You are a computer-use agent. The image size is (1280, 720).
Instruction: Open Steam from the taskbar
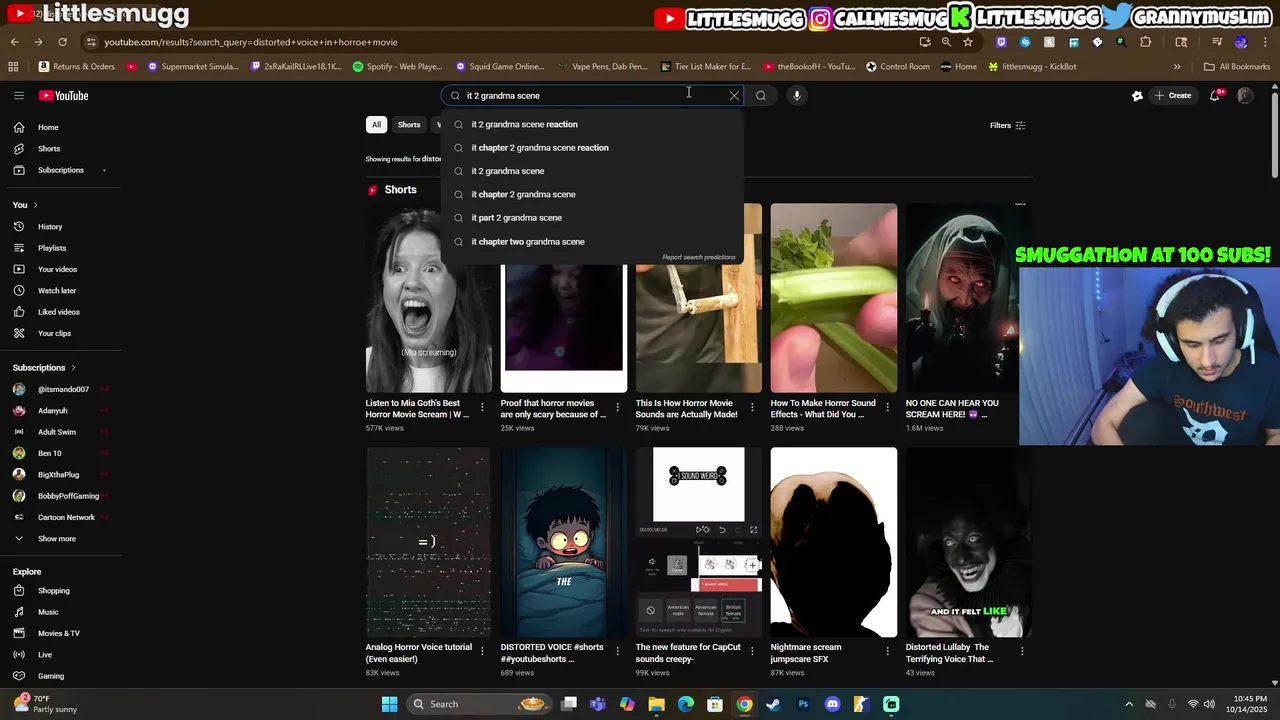point(773,704)
